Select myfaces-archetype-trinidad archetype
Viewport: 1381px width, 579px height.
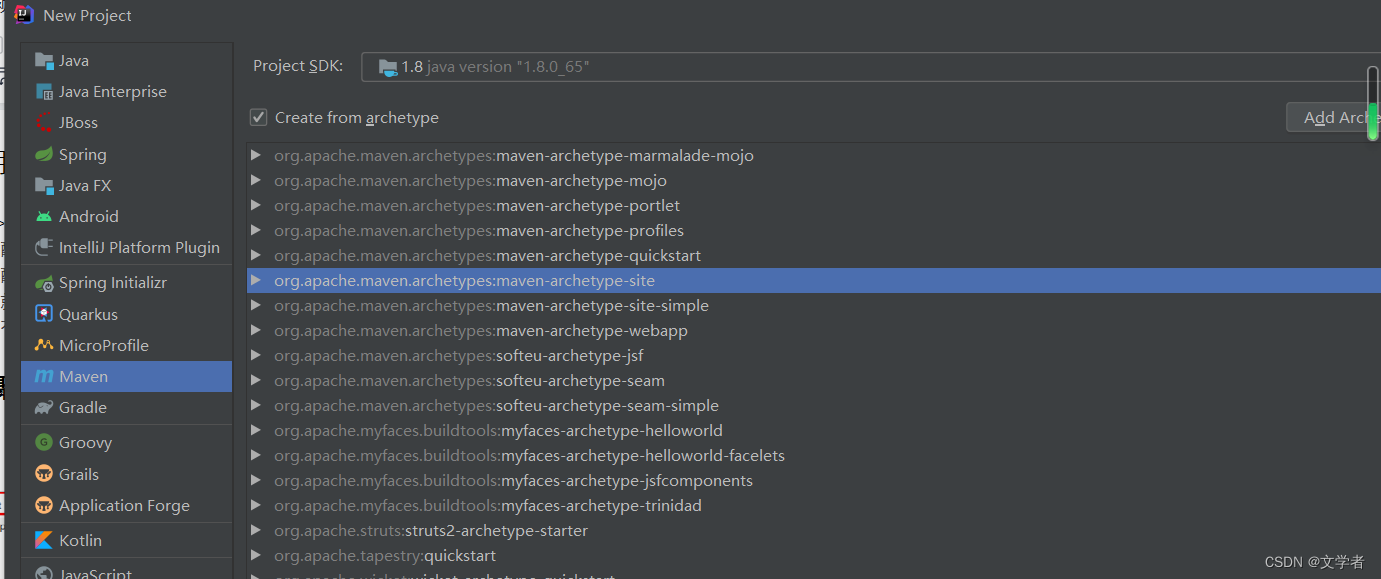point(813,505)
